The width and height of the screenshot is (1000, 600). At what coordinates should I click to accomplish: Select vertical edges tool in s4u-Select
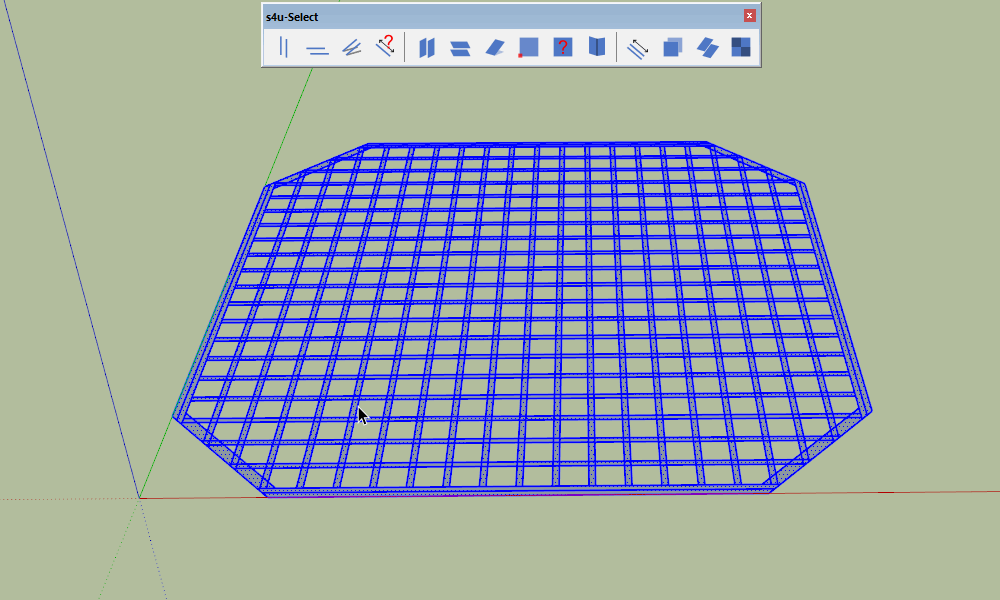284,47
